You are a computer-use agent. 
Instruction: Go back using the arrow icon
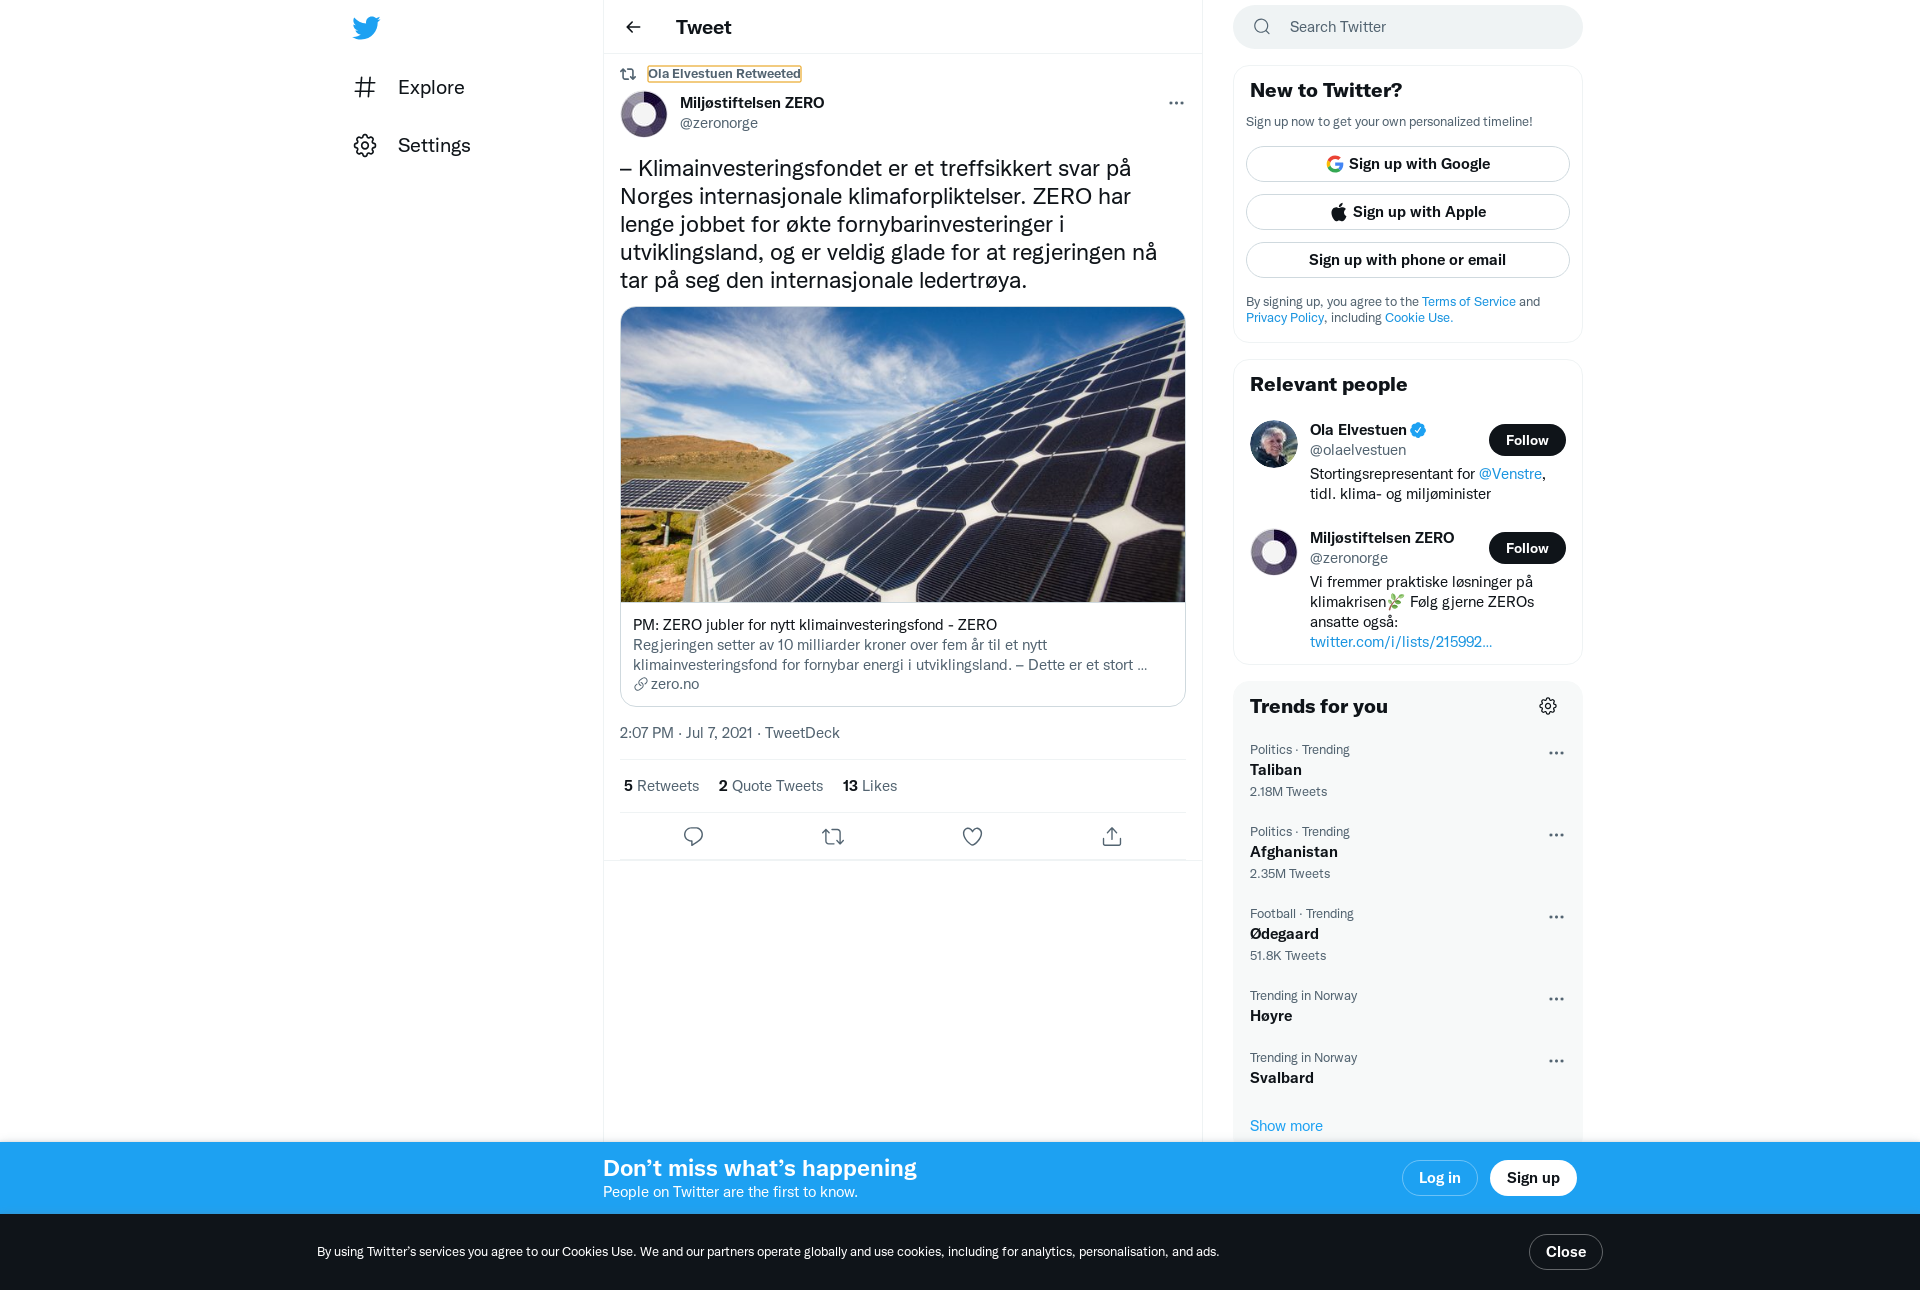[633, 27]
